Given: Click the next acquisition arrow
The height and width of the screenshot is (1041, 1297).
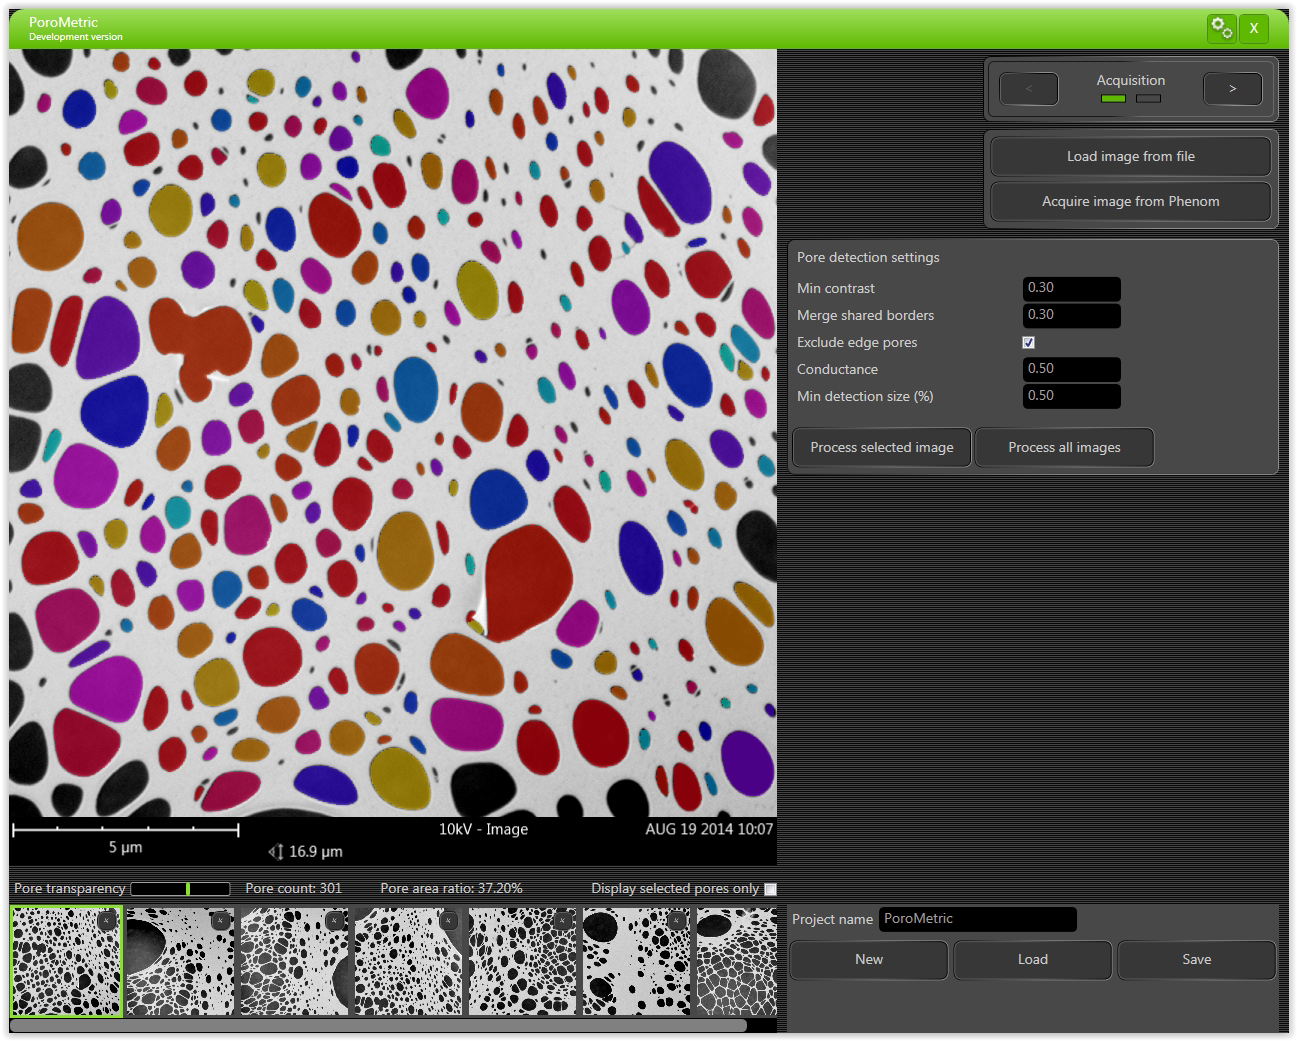Looking at the screenshot, I should (1232, 88).
